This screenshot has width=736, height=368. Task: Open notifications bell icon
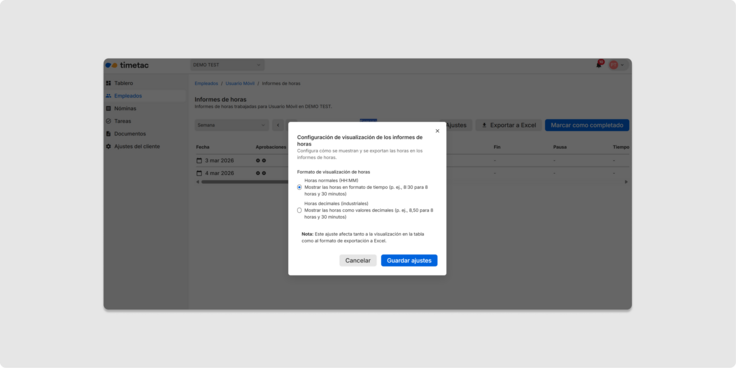coord(599,65)
